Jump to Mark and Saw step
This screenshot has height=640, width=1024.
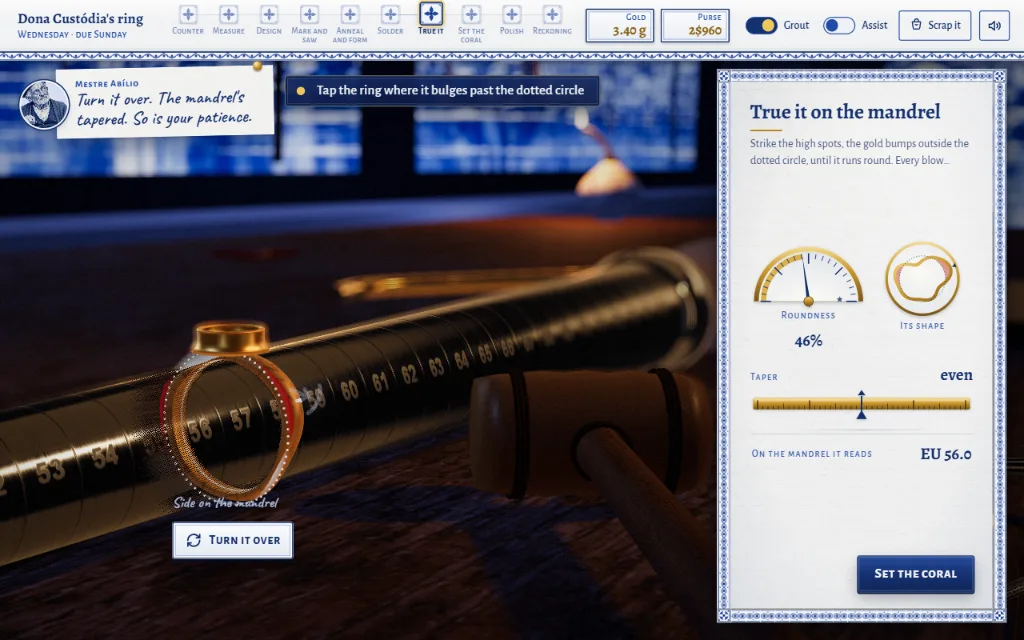[310, 14]
